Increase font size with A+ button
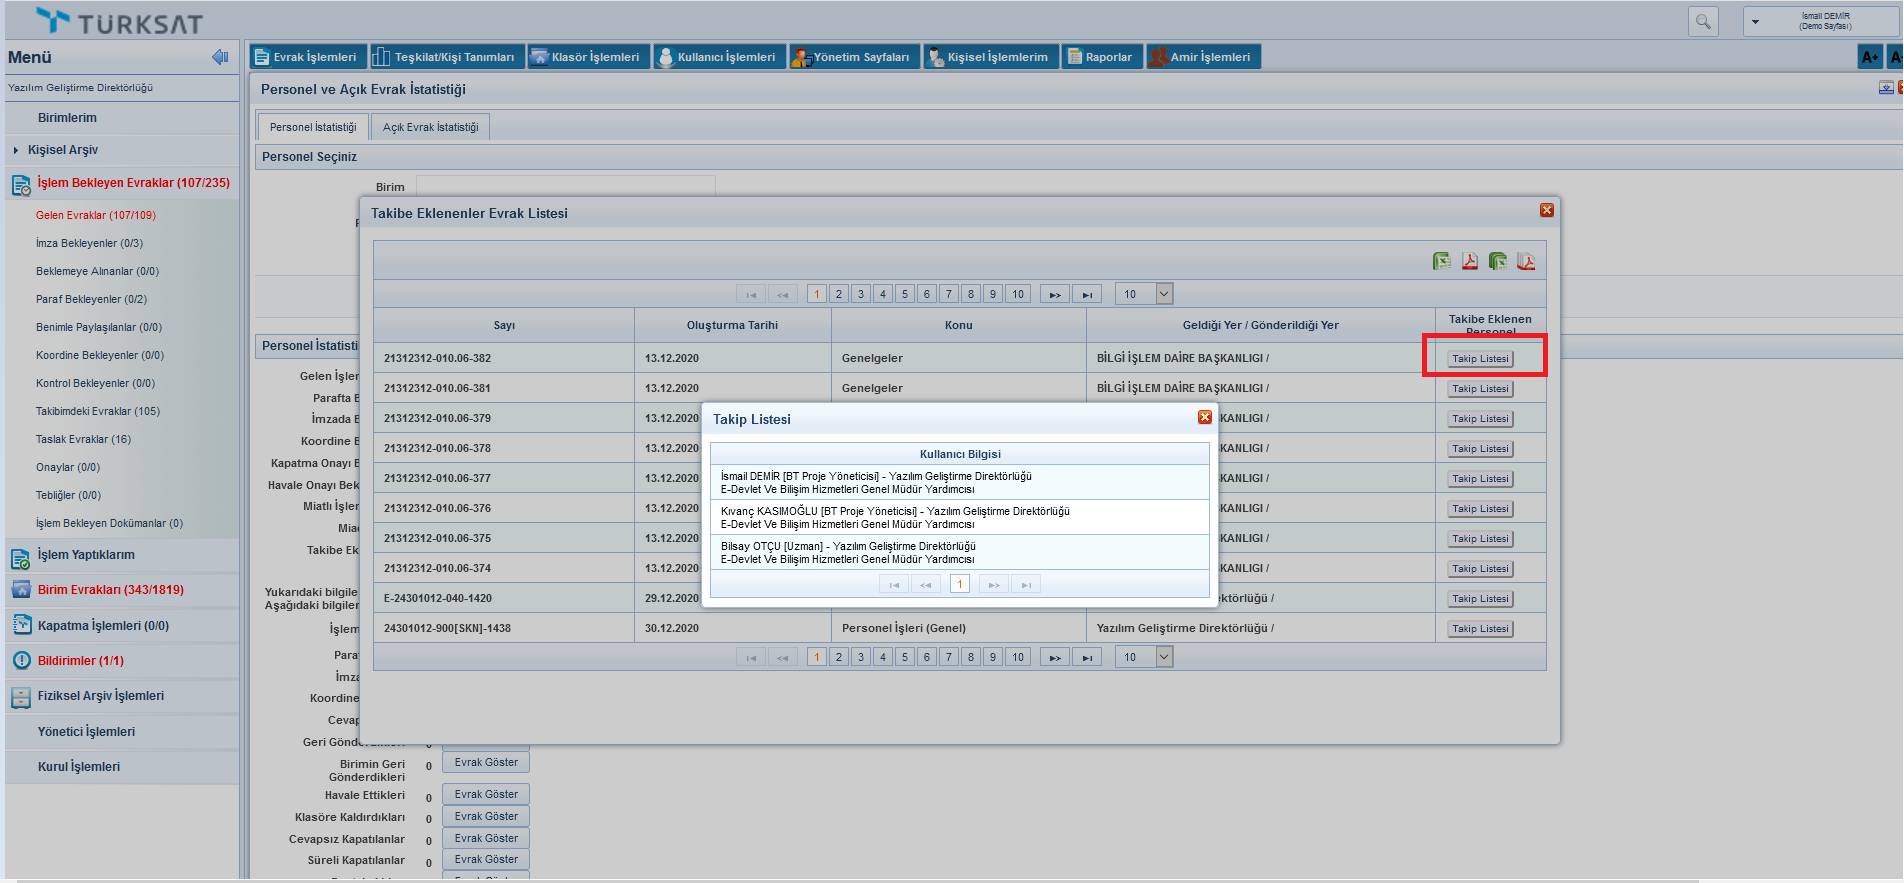The width and height of the screenshot is (1904, 883). pyautogui.click(x=1869, y=57)
